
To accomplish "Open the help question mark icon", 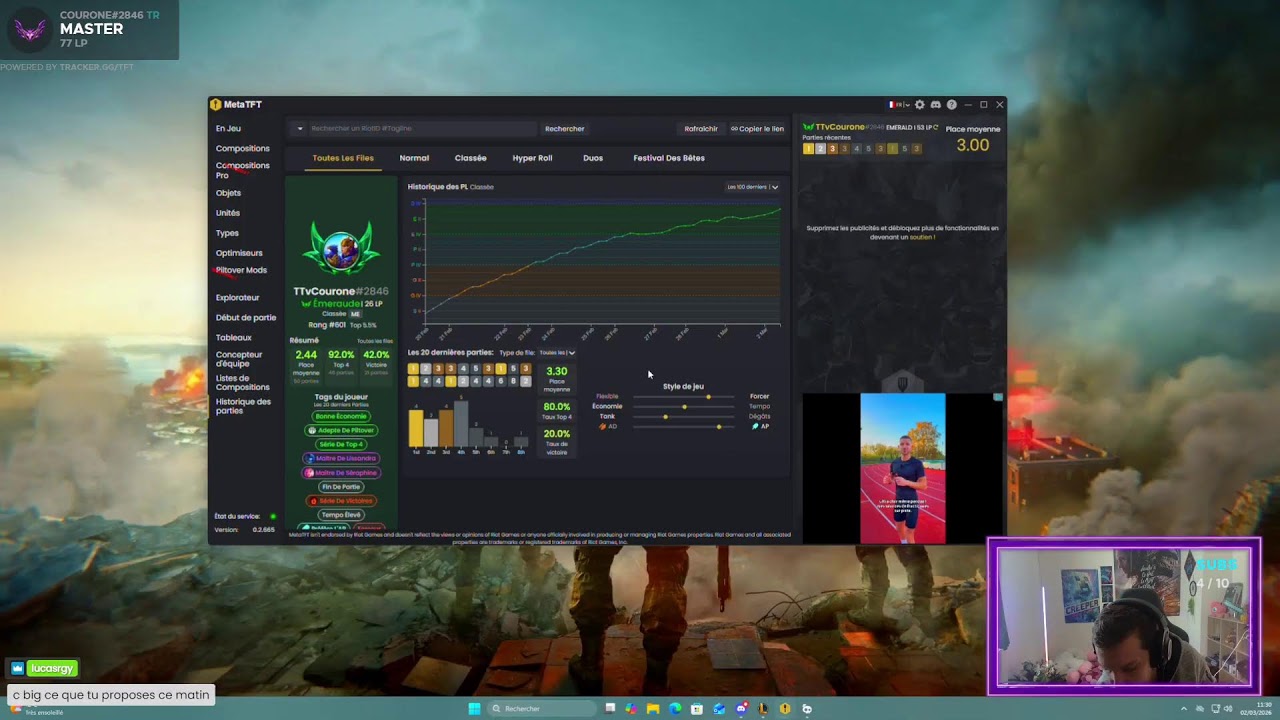I will [952, 105].
